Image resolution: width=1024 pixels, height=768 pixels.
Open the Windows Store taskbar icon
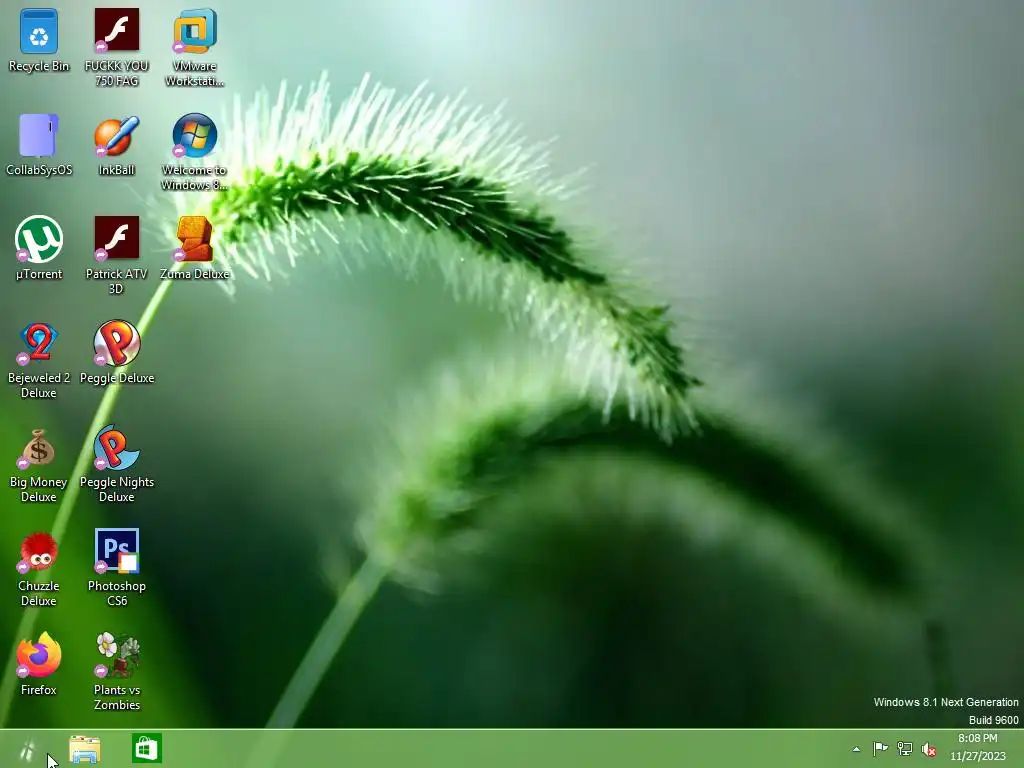(x=147, y=748)
